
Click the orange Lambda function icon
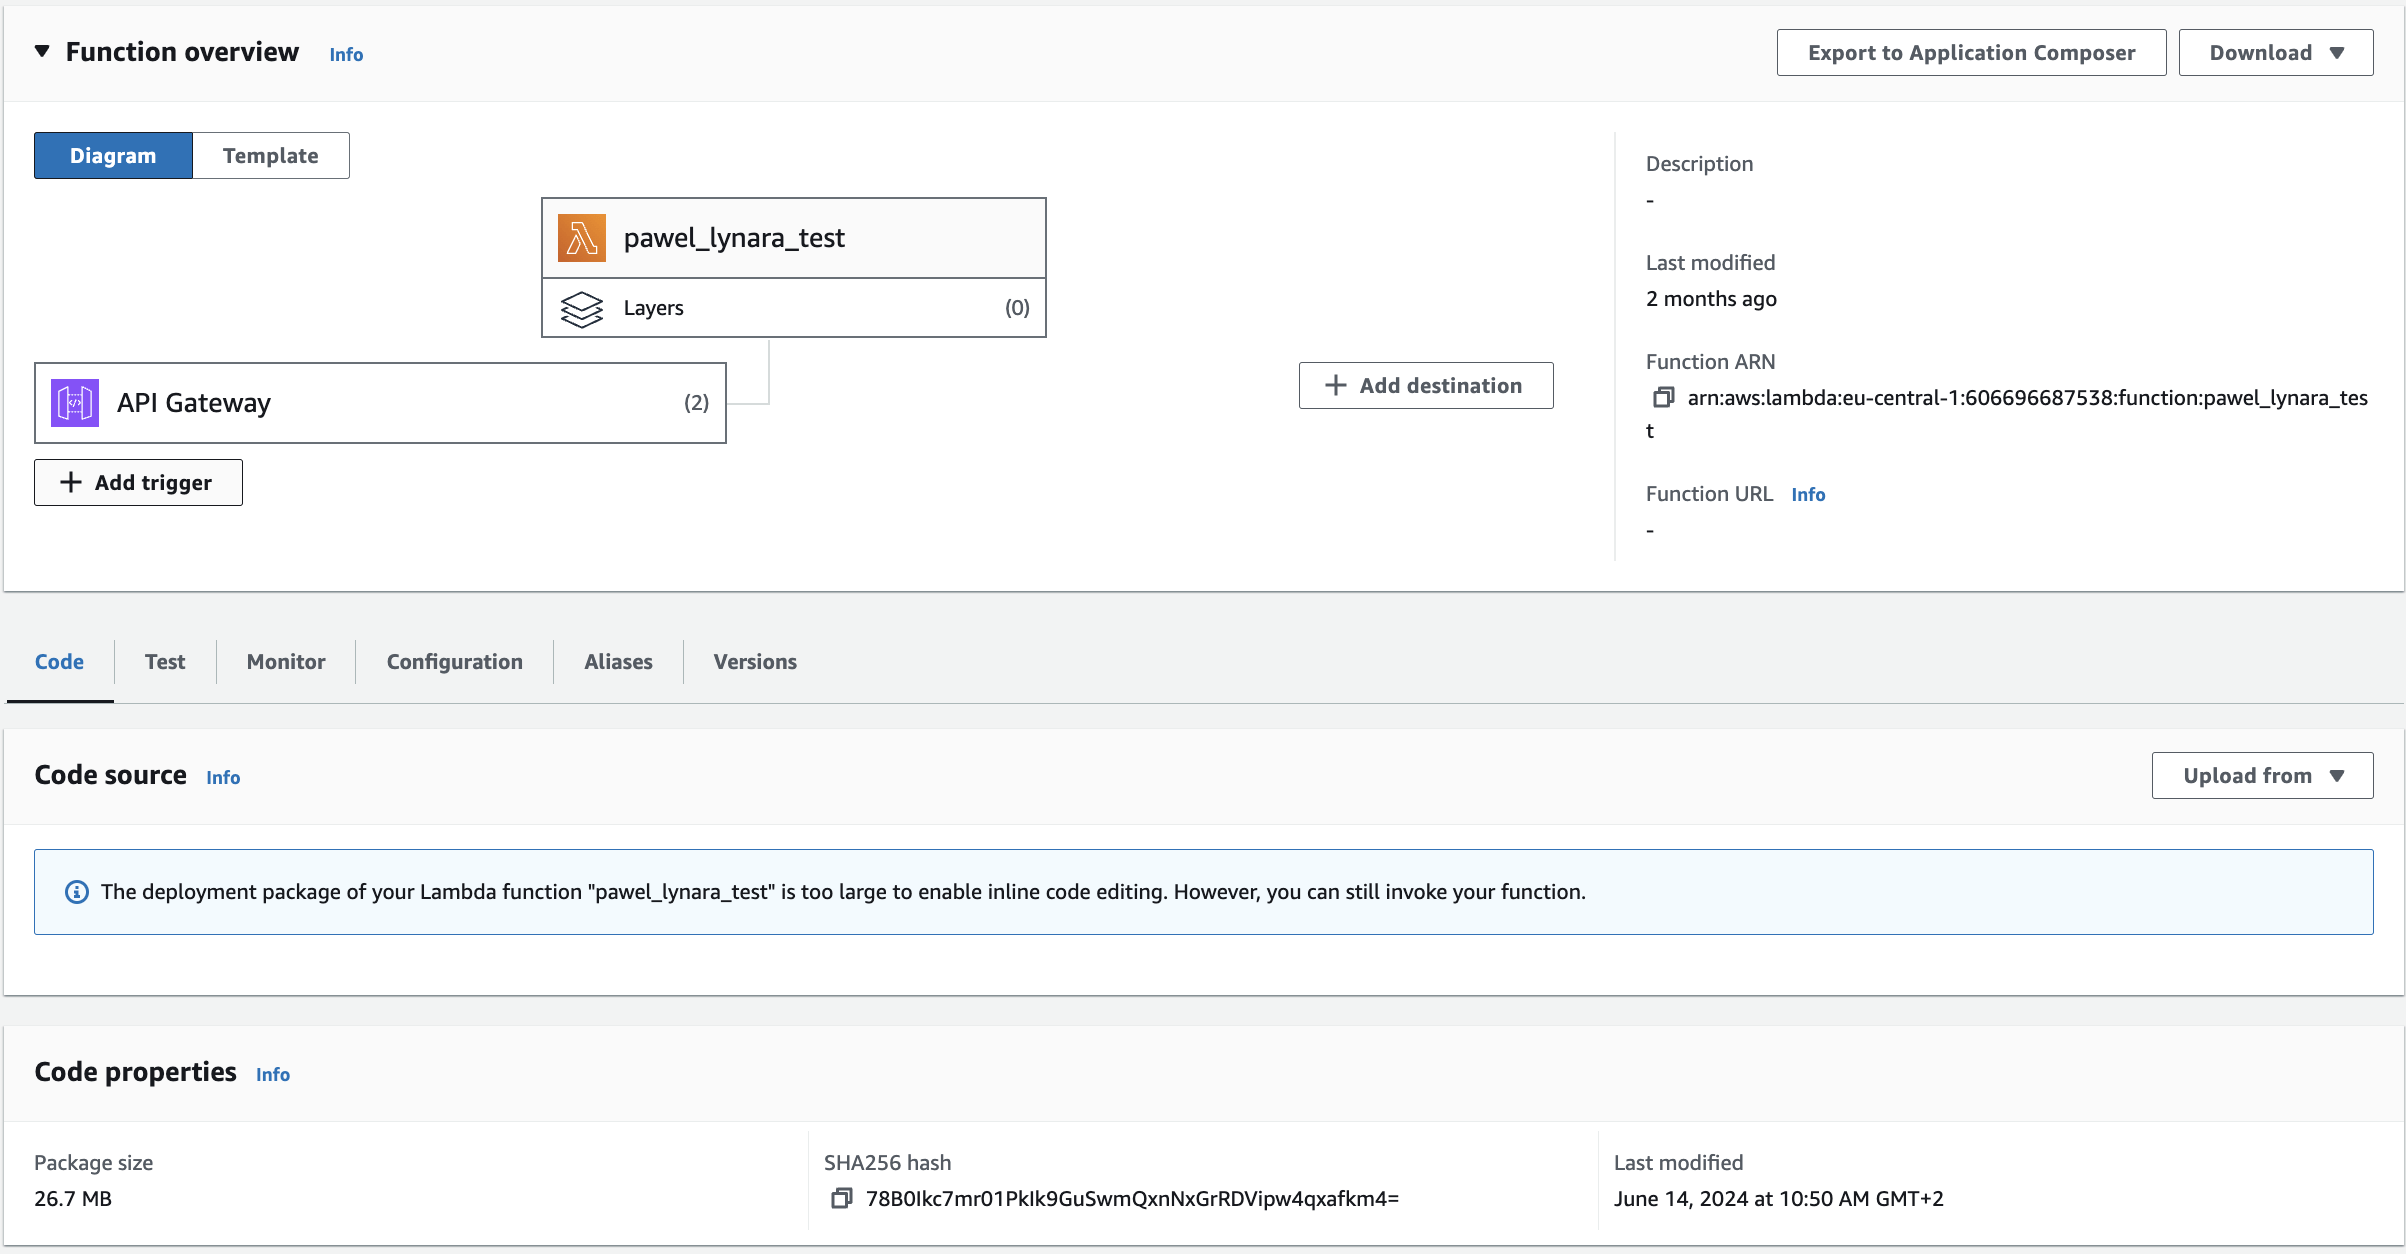coord(582,238)
